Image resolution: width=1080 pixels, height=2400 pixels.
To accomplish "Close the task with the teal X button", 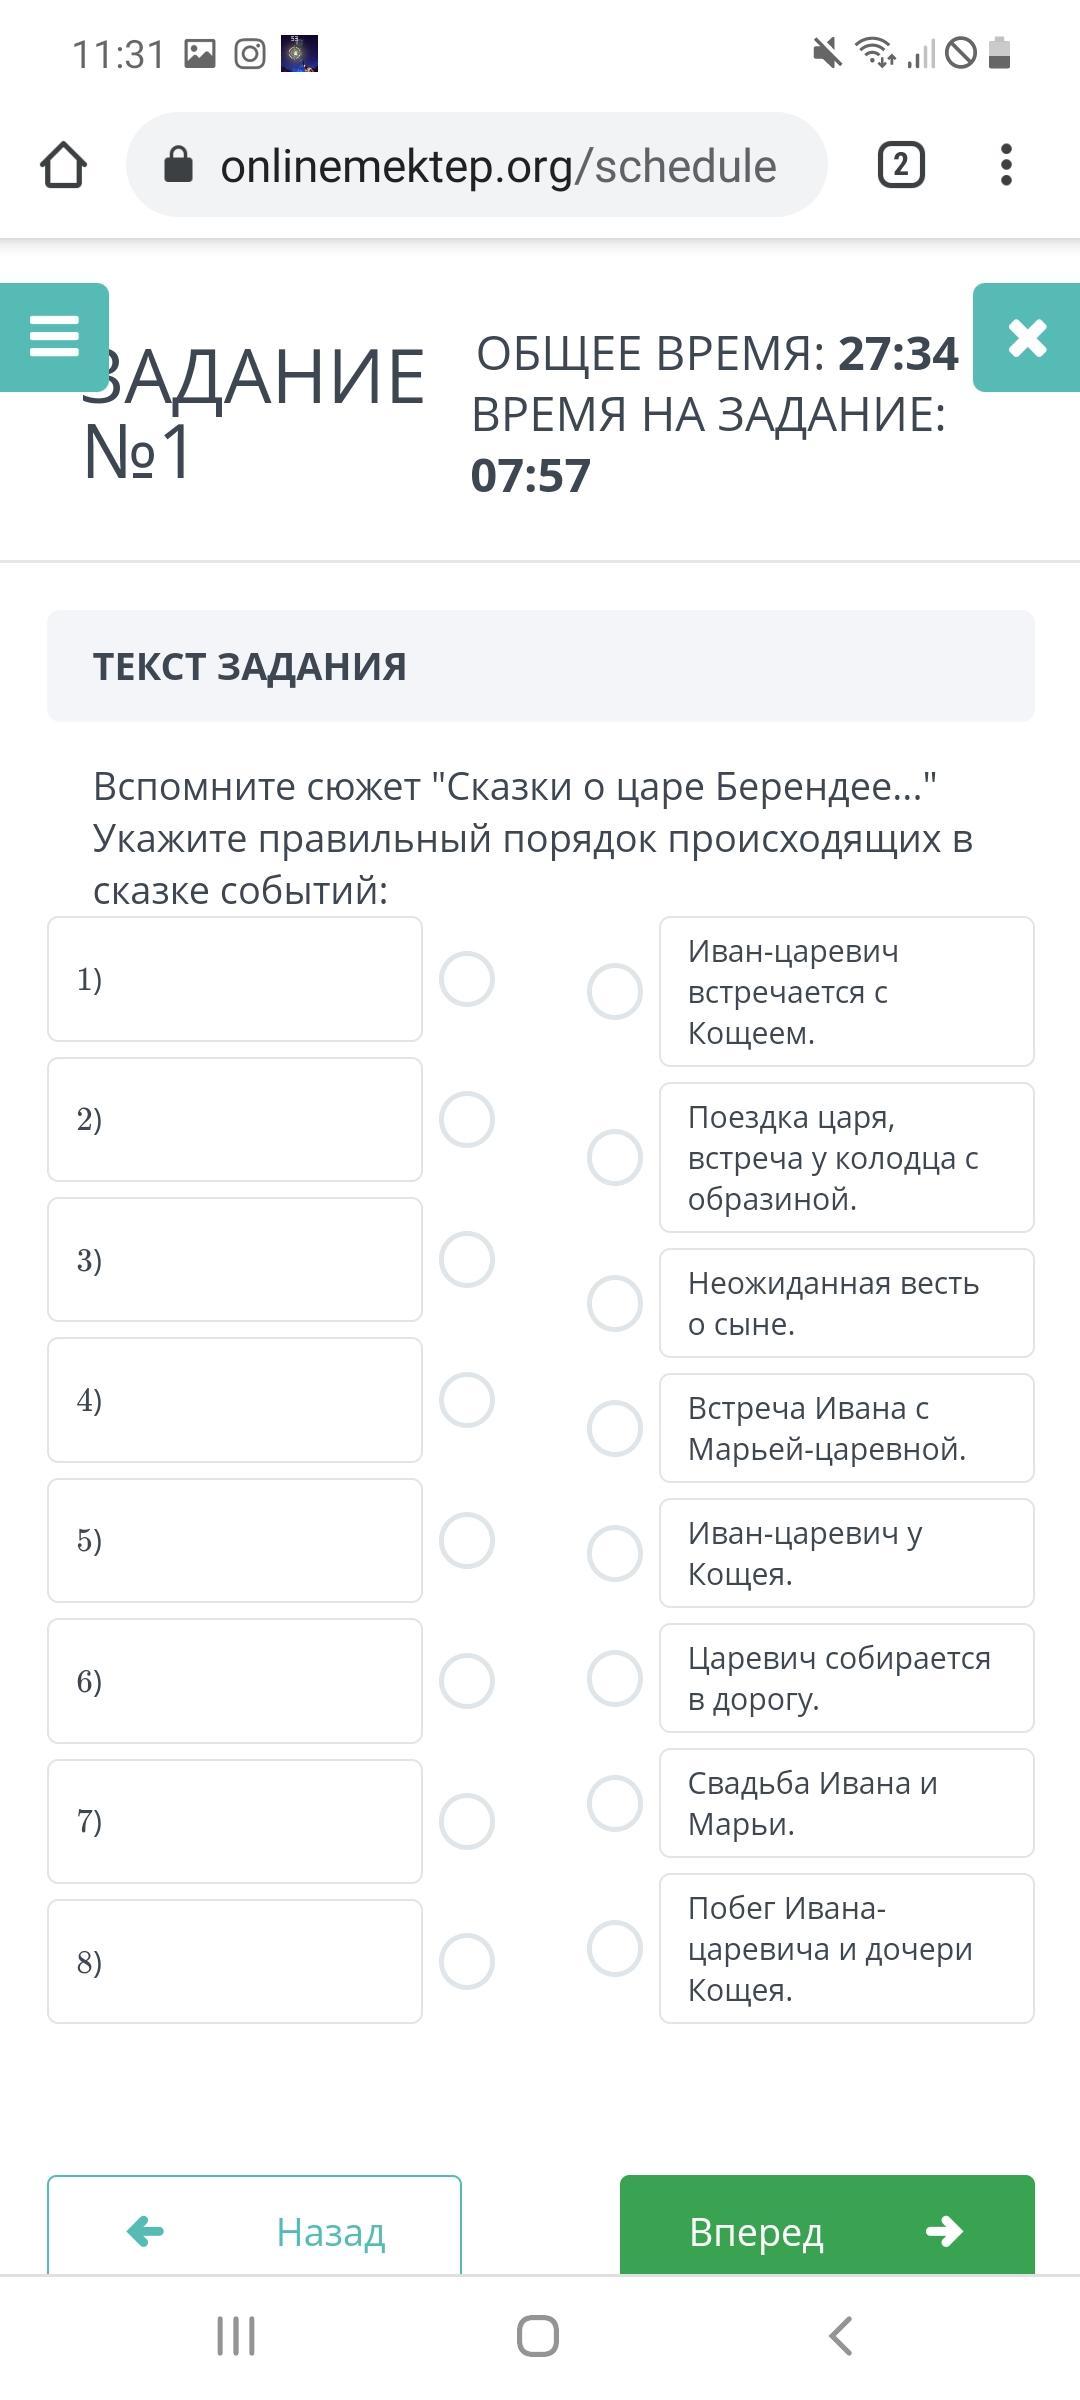I will [x=1027, y=337].
